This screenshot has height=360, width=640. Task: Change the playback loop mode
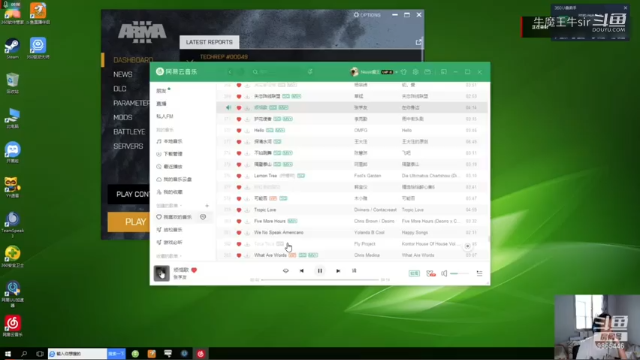(286, 271)
